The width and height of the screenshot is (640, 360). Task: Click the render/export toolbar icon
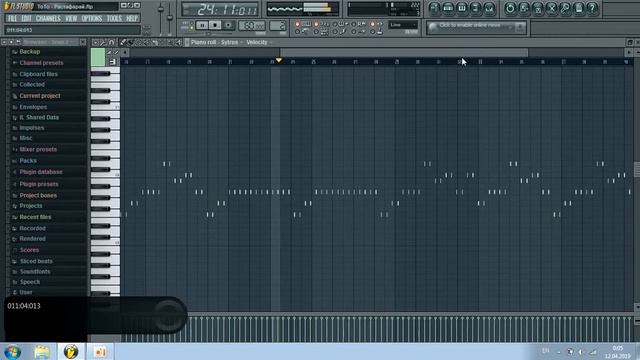coord(538,8)
